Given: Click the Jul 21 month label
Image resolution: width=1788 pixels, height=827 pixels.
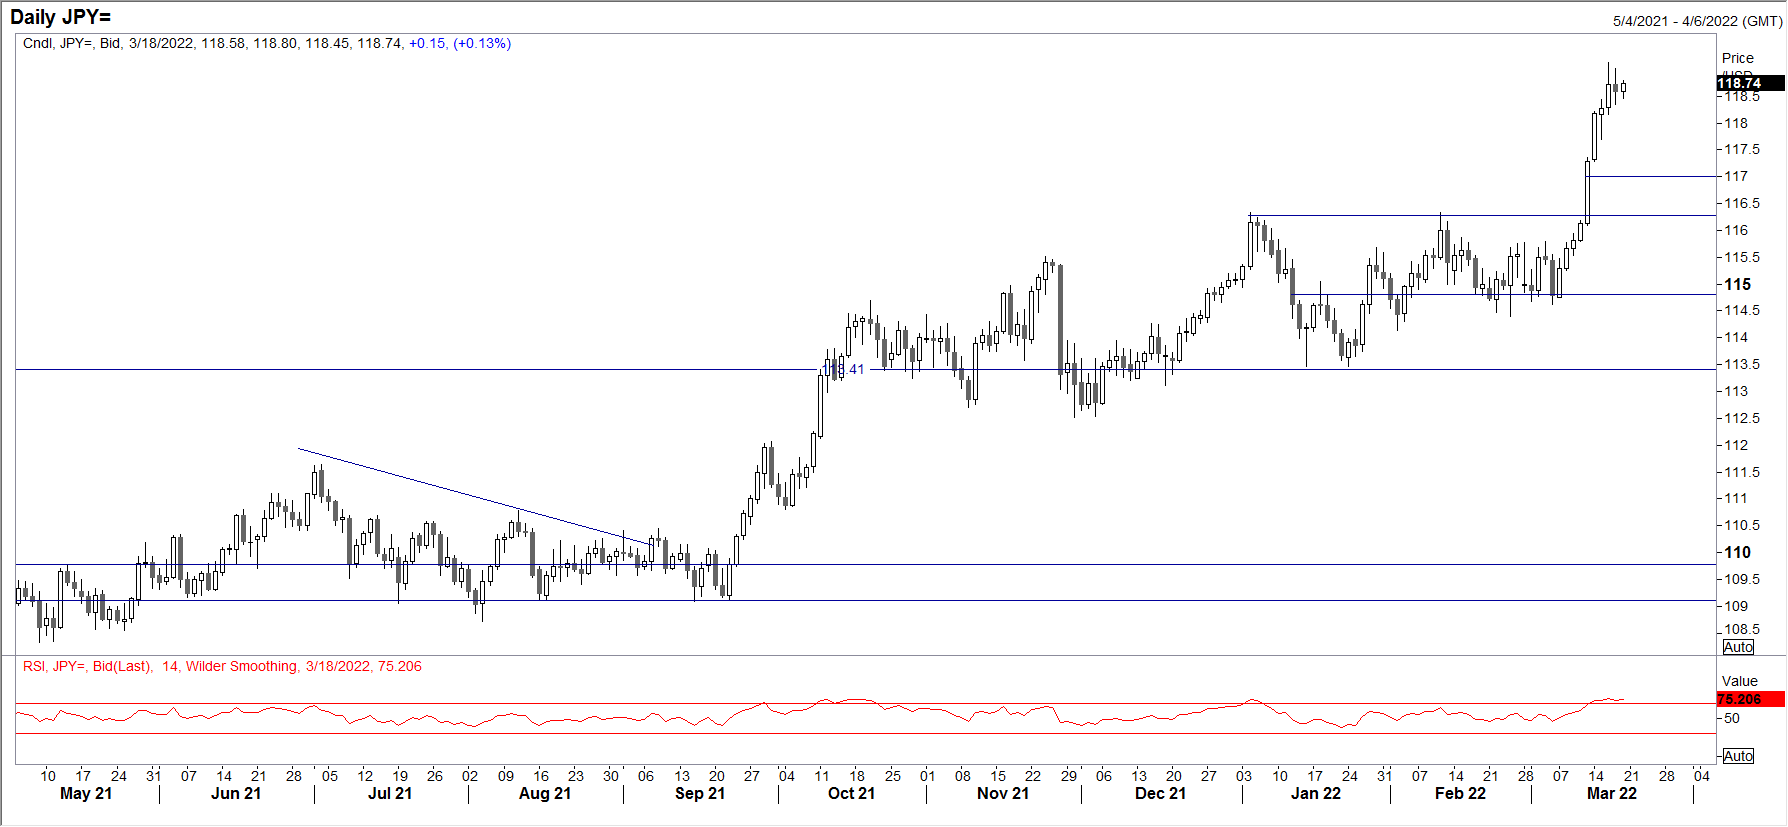Looking at the screenshot, I should (x=390, y=793).
